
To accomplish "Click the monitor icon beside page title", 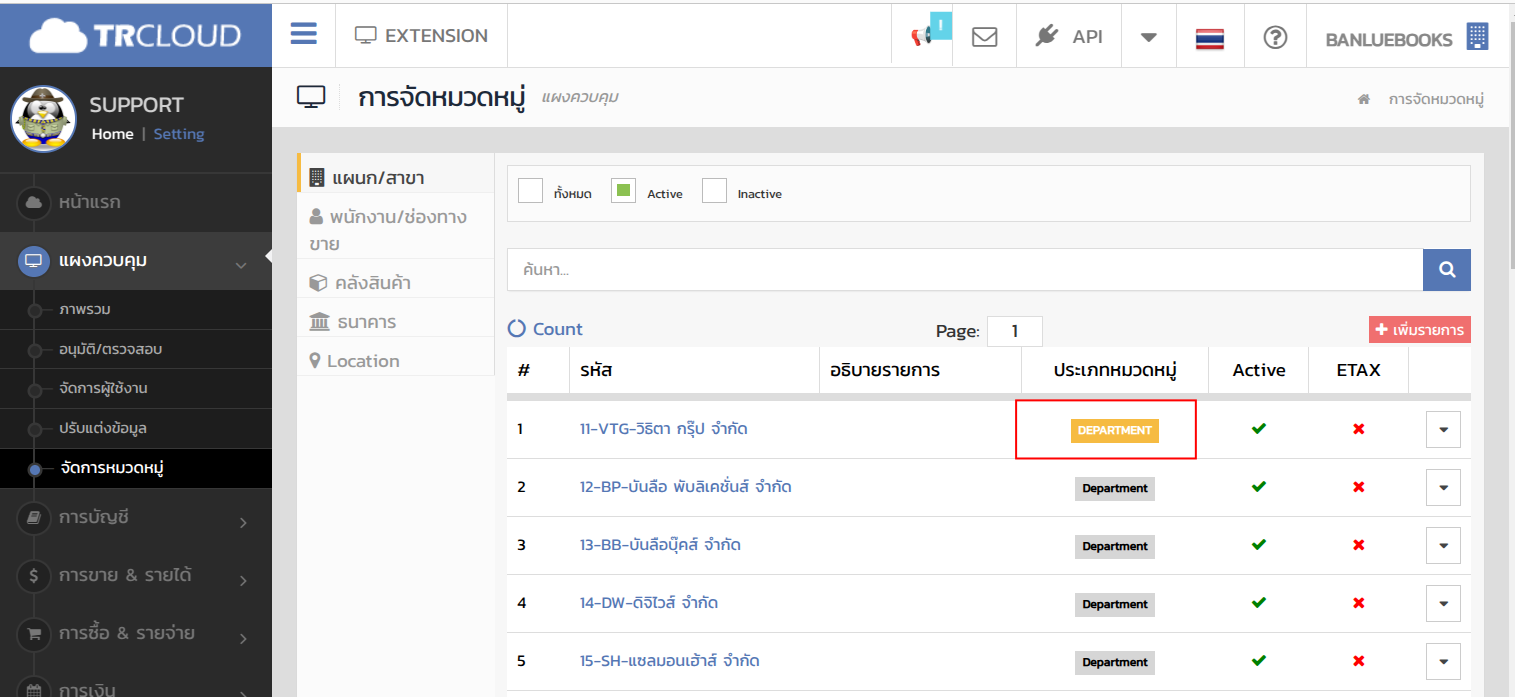I will (x=311, y=98).
